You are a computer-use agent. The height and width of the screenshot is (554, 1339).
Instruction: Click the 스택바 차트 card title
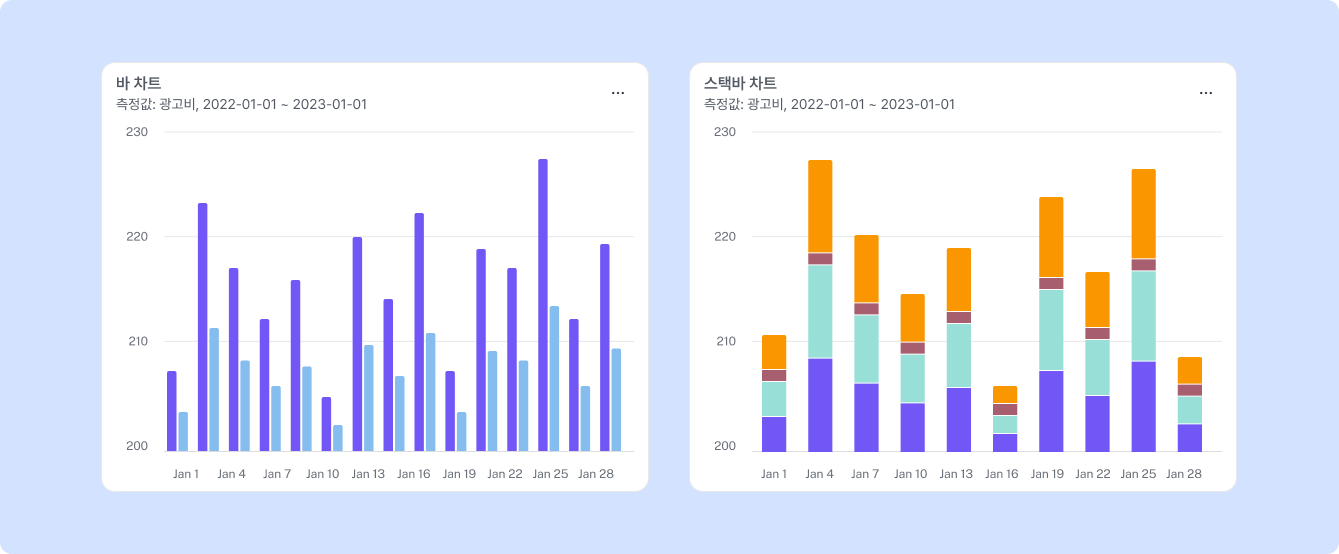click(x=740, y=83)
